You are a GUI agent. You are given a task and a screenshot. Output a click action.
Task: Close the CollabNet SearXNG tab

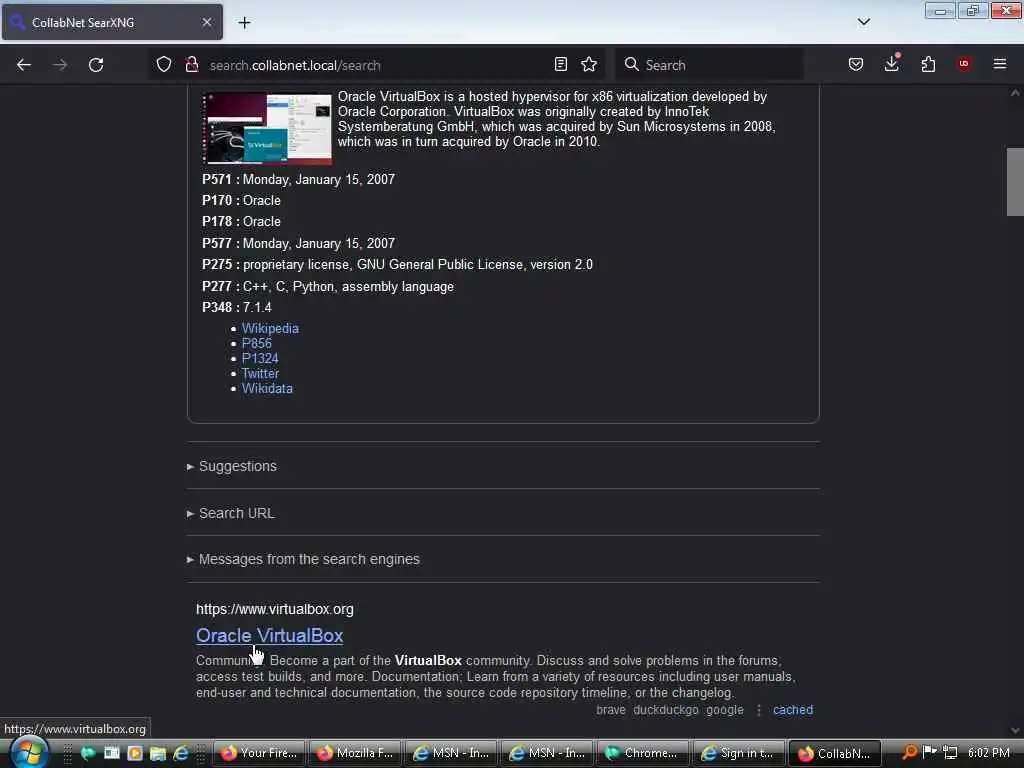tap(207, 22)
